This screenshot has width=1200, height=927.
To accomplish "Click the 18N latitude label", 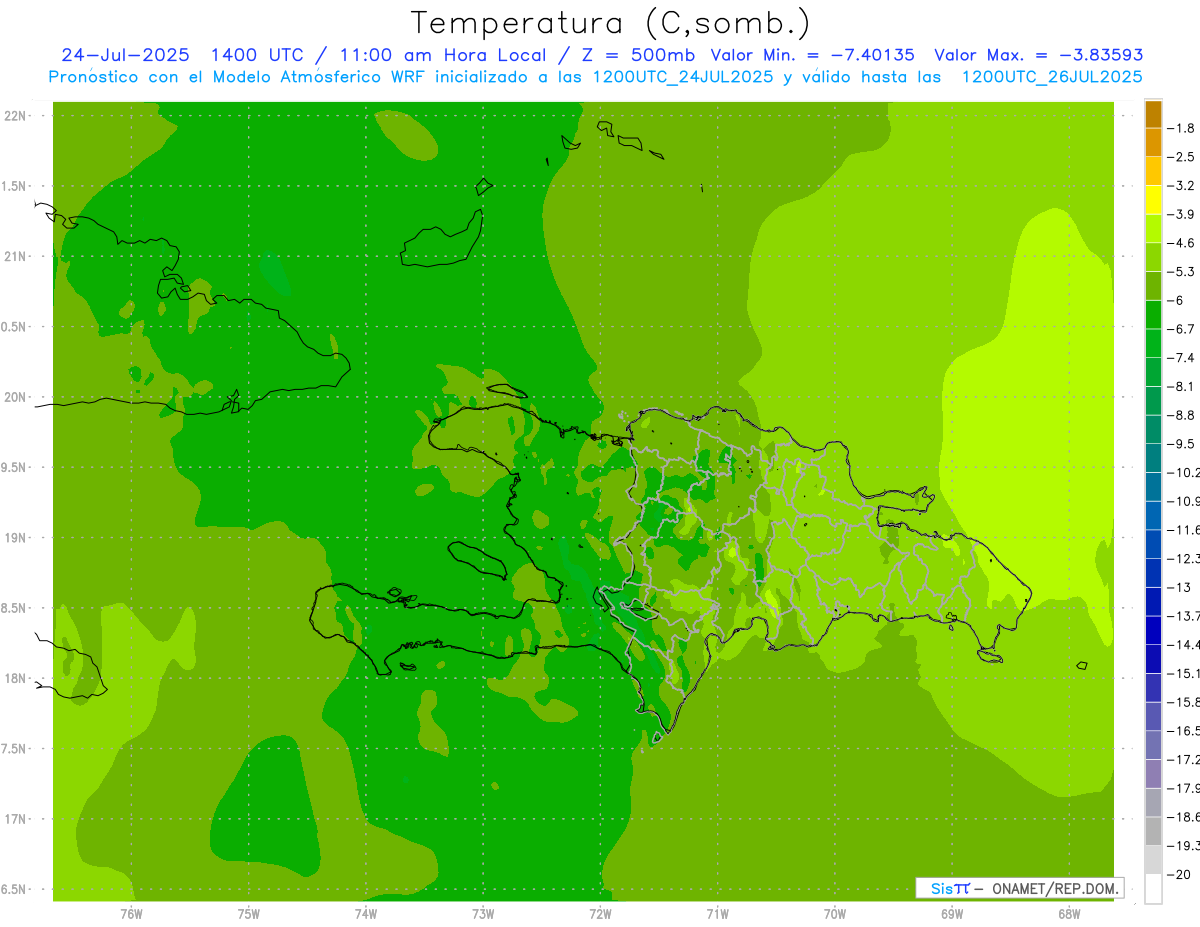I will pos(14,678).
